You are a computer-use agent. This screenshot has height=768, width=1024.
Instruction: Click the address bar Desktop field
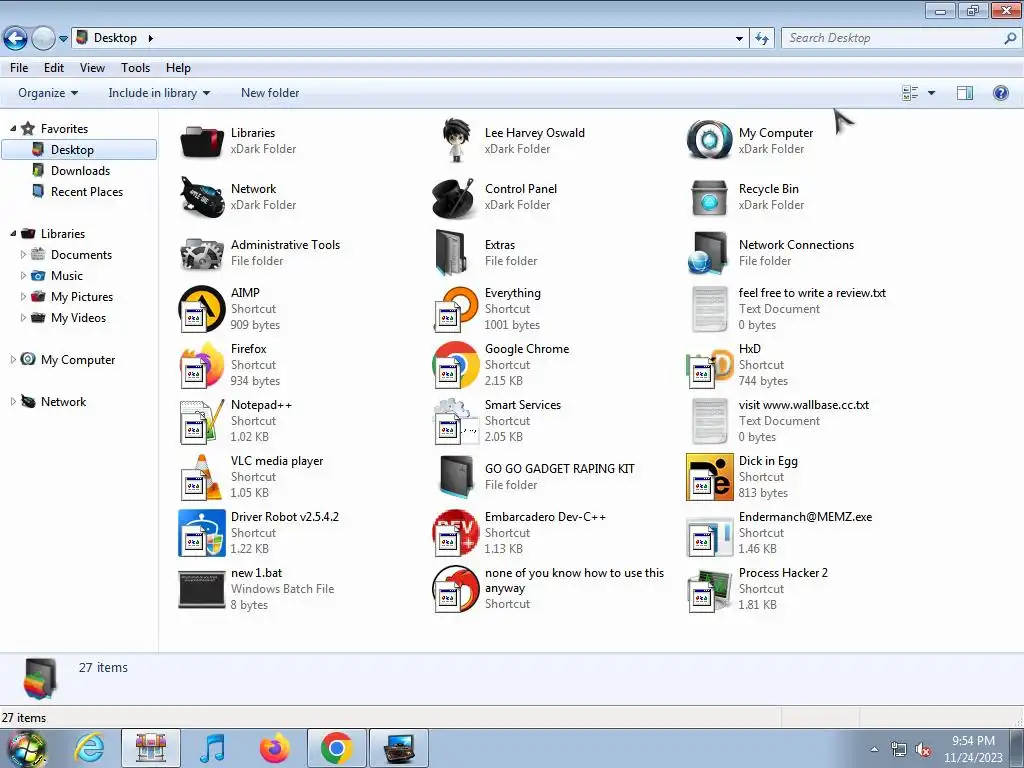411,38
